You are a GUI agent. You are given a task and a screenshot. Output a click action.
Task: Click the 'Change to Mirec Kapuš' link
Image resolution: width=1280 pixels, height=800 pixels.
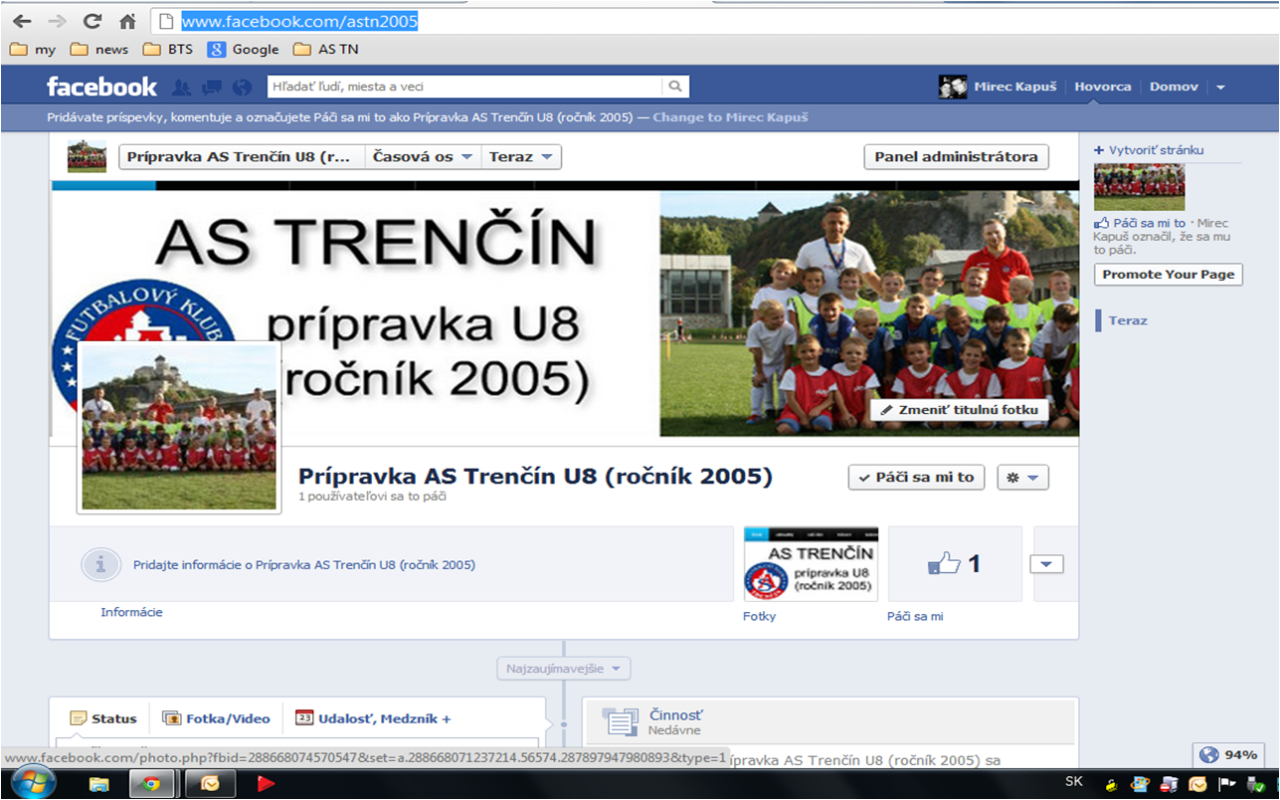point(730,117)
